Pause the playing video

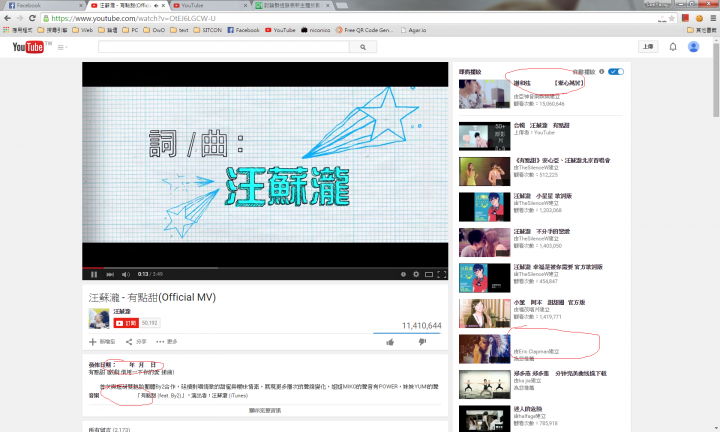click(94, 274)
